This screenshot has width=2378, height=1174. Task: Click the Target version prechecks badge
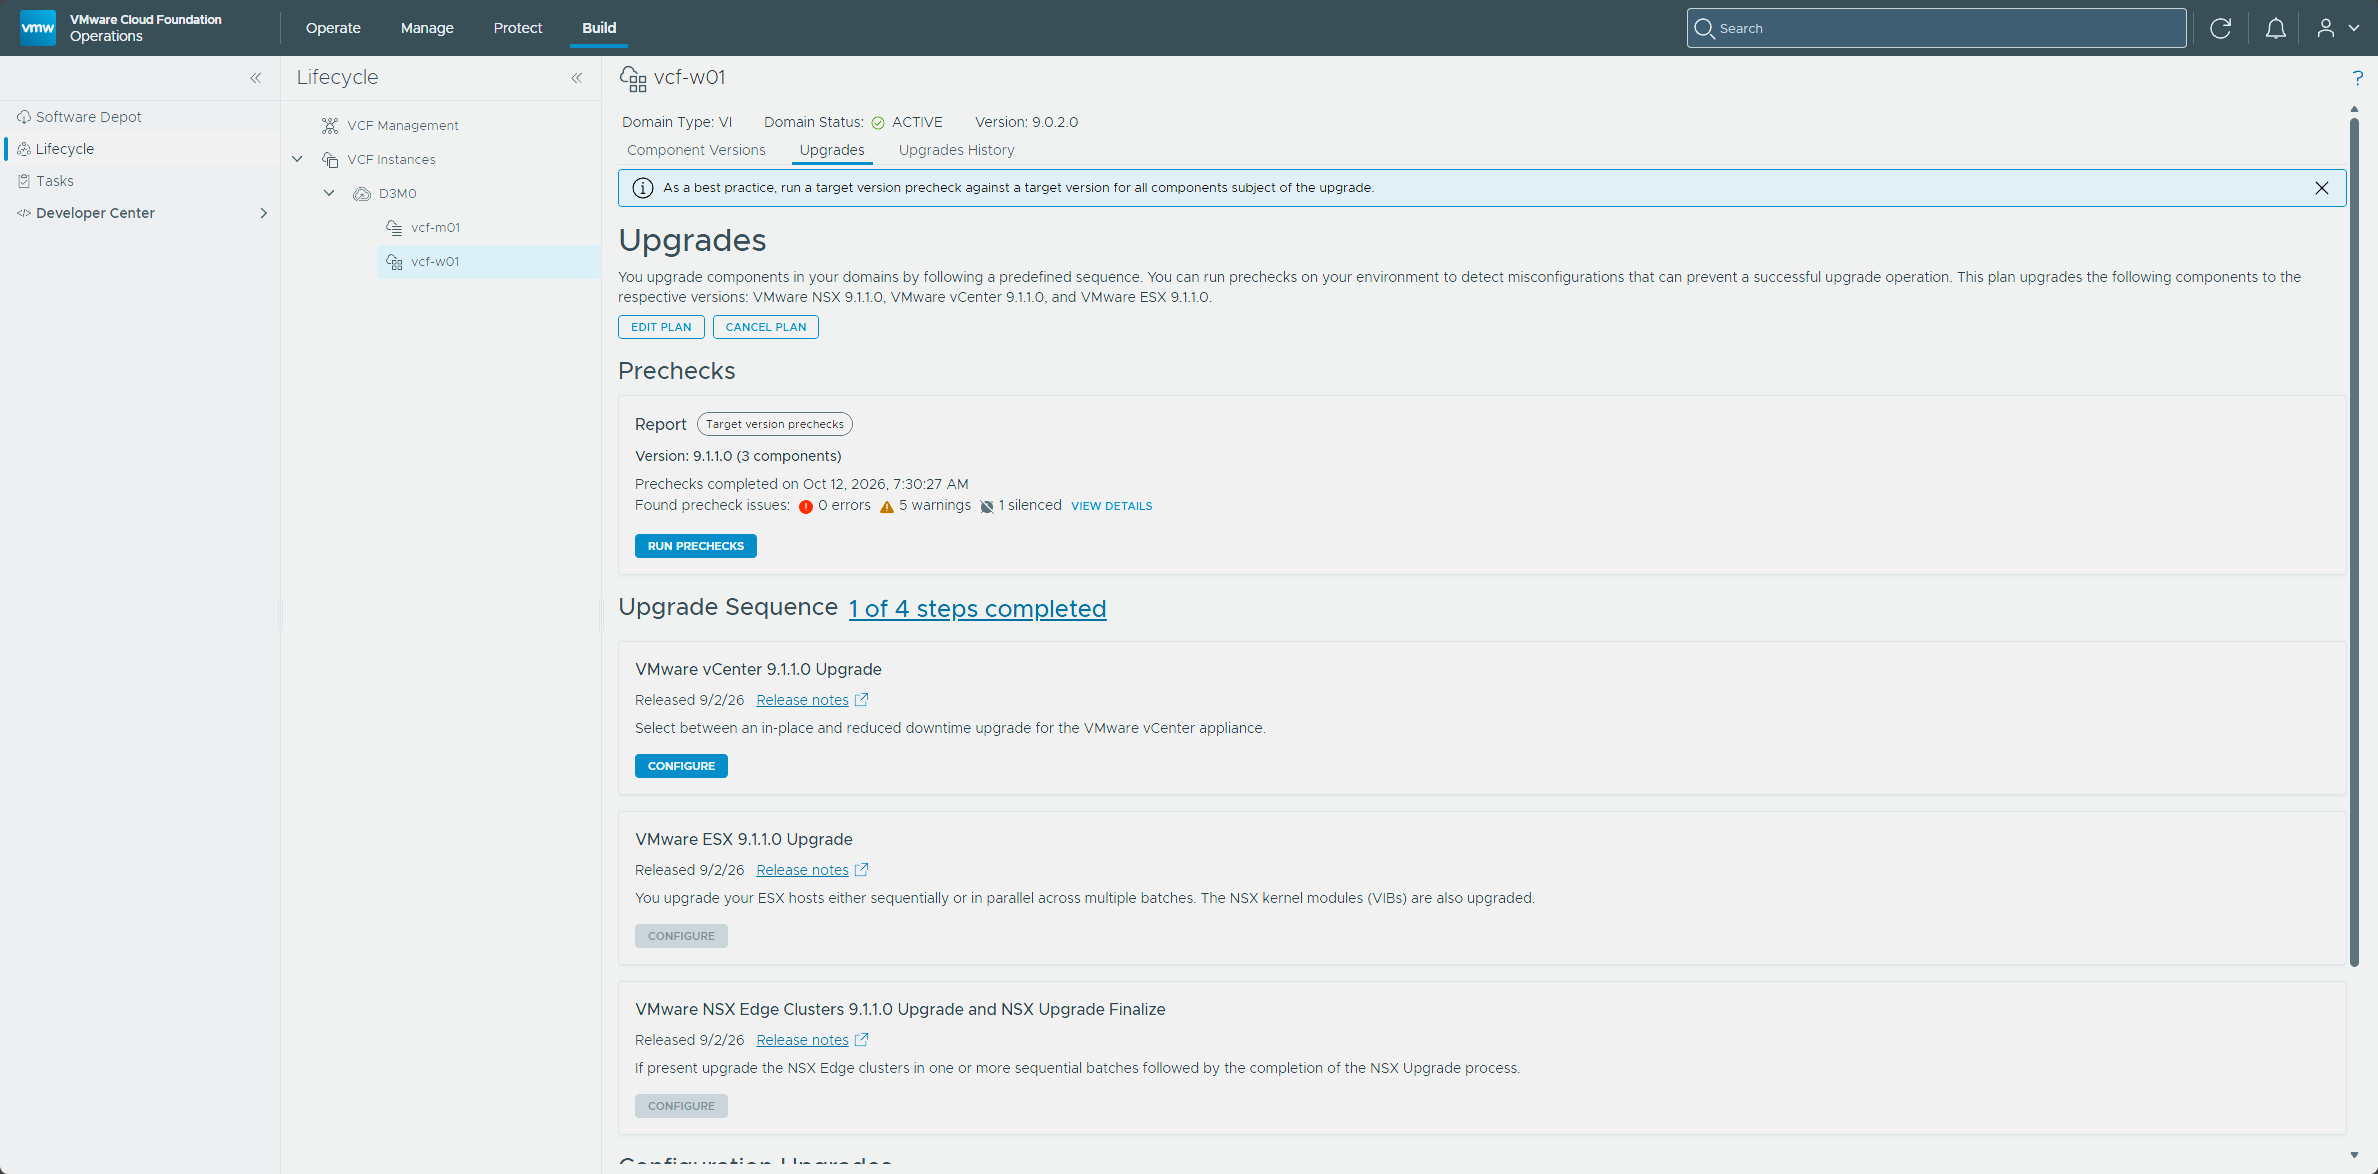click(775, 424)
